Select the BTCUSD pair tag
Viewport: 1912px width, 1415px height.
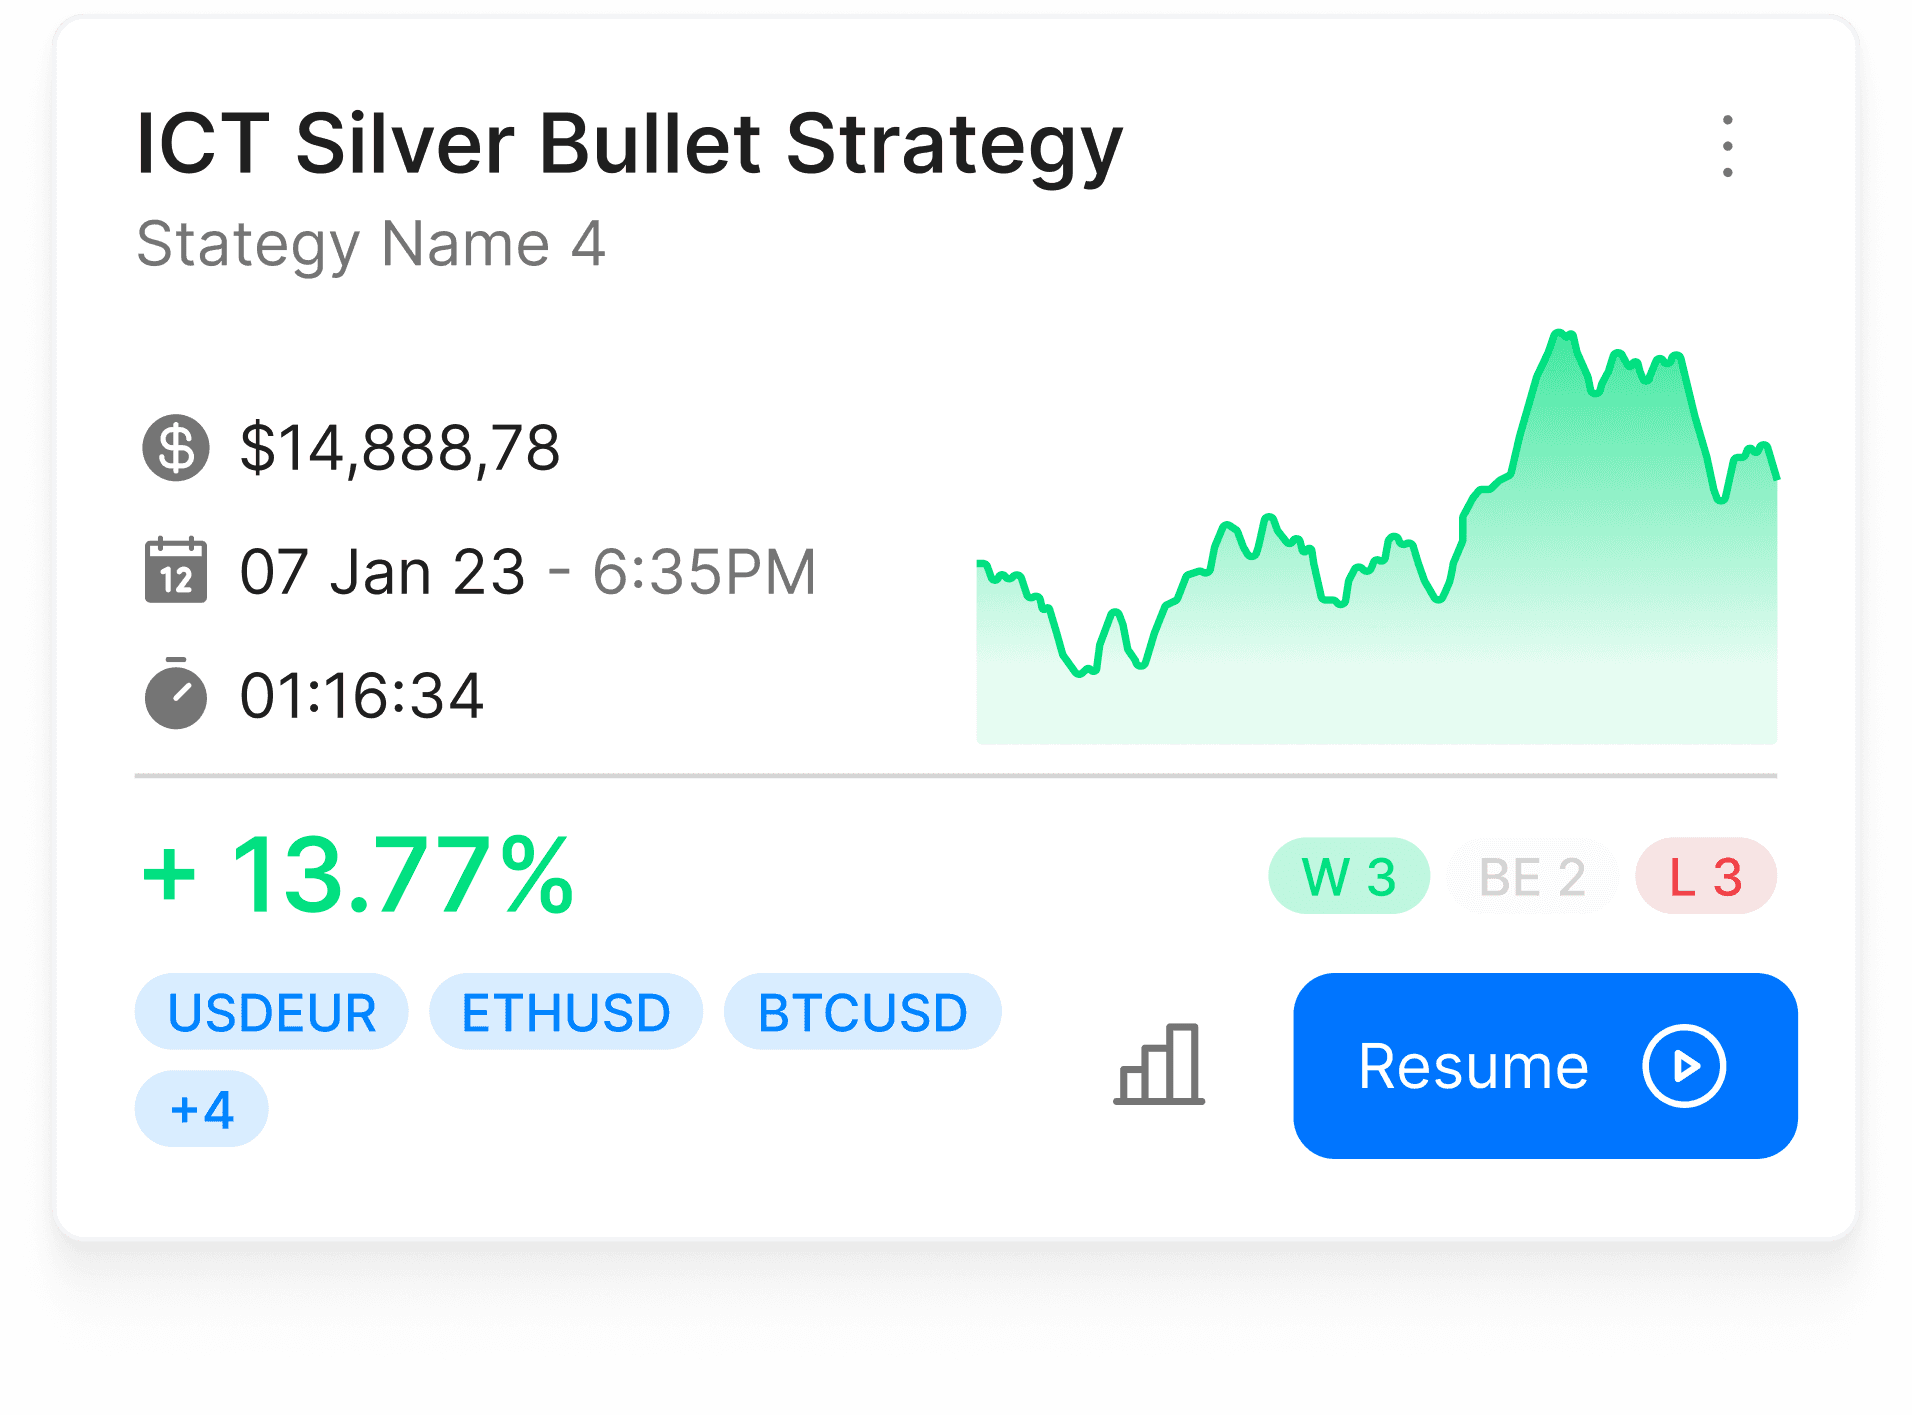862,1012
